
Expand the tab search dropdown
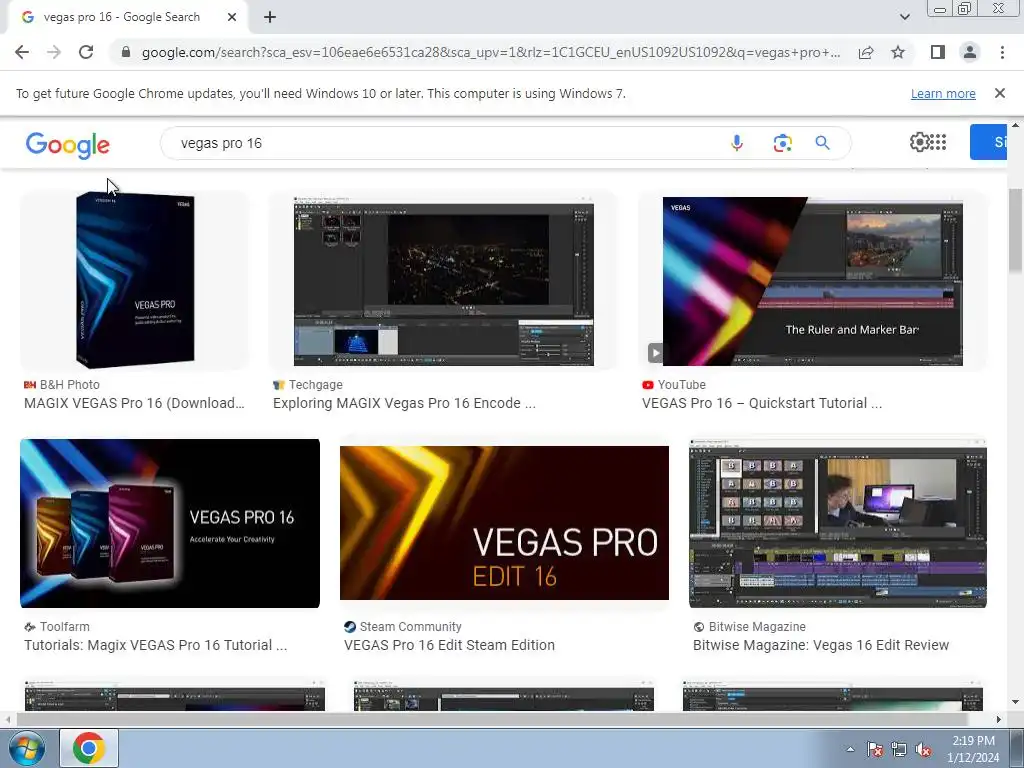click(x=904, y=17)
